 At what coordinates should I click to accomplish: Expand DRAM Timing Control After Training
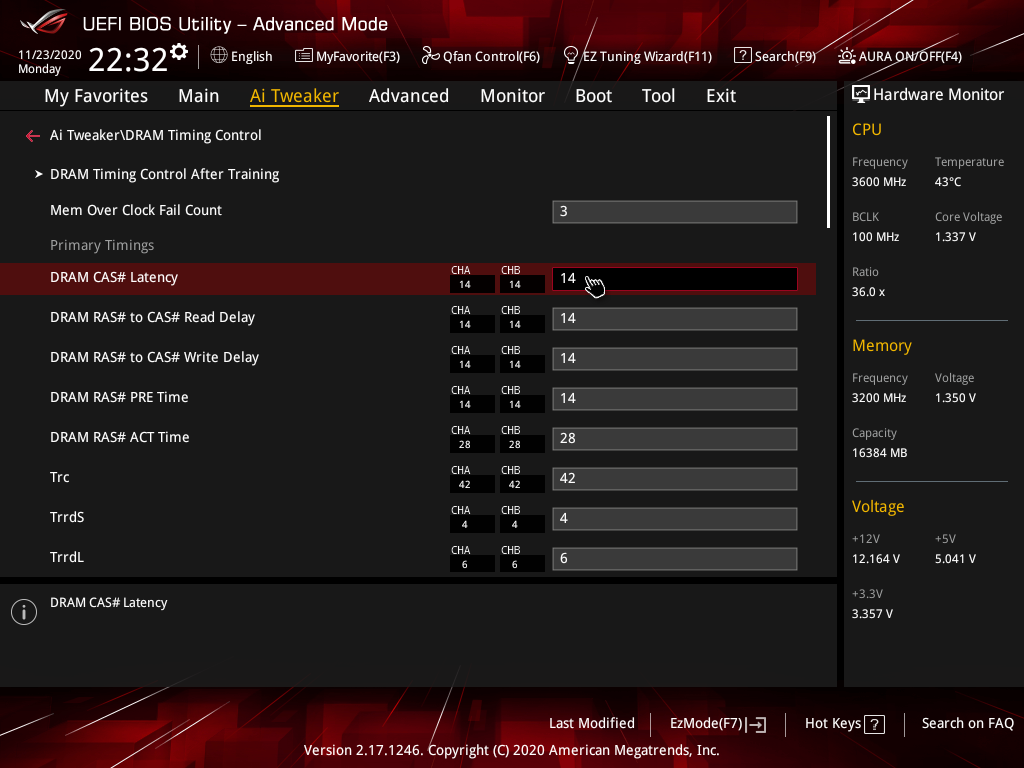(164, 174)
